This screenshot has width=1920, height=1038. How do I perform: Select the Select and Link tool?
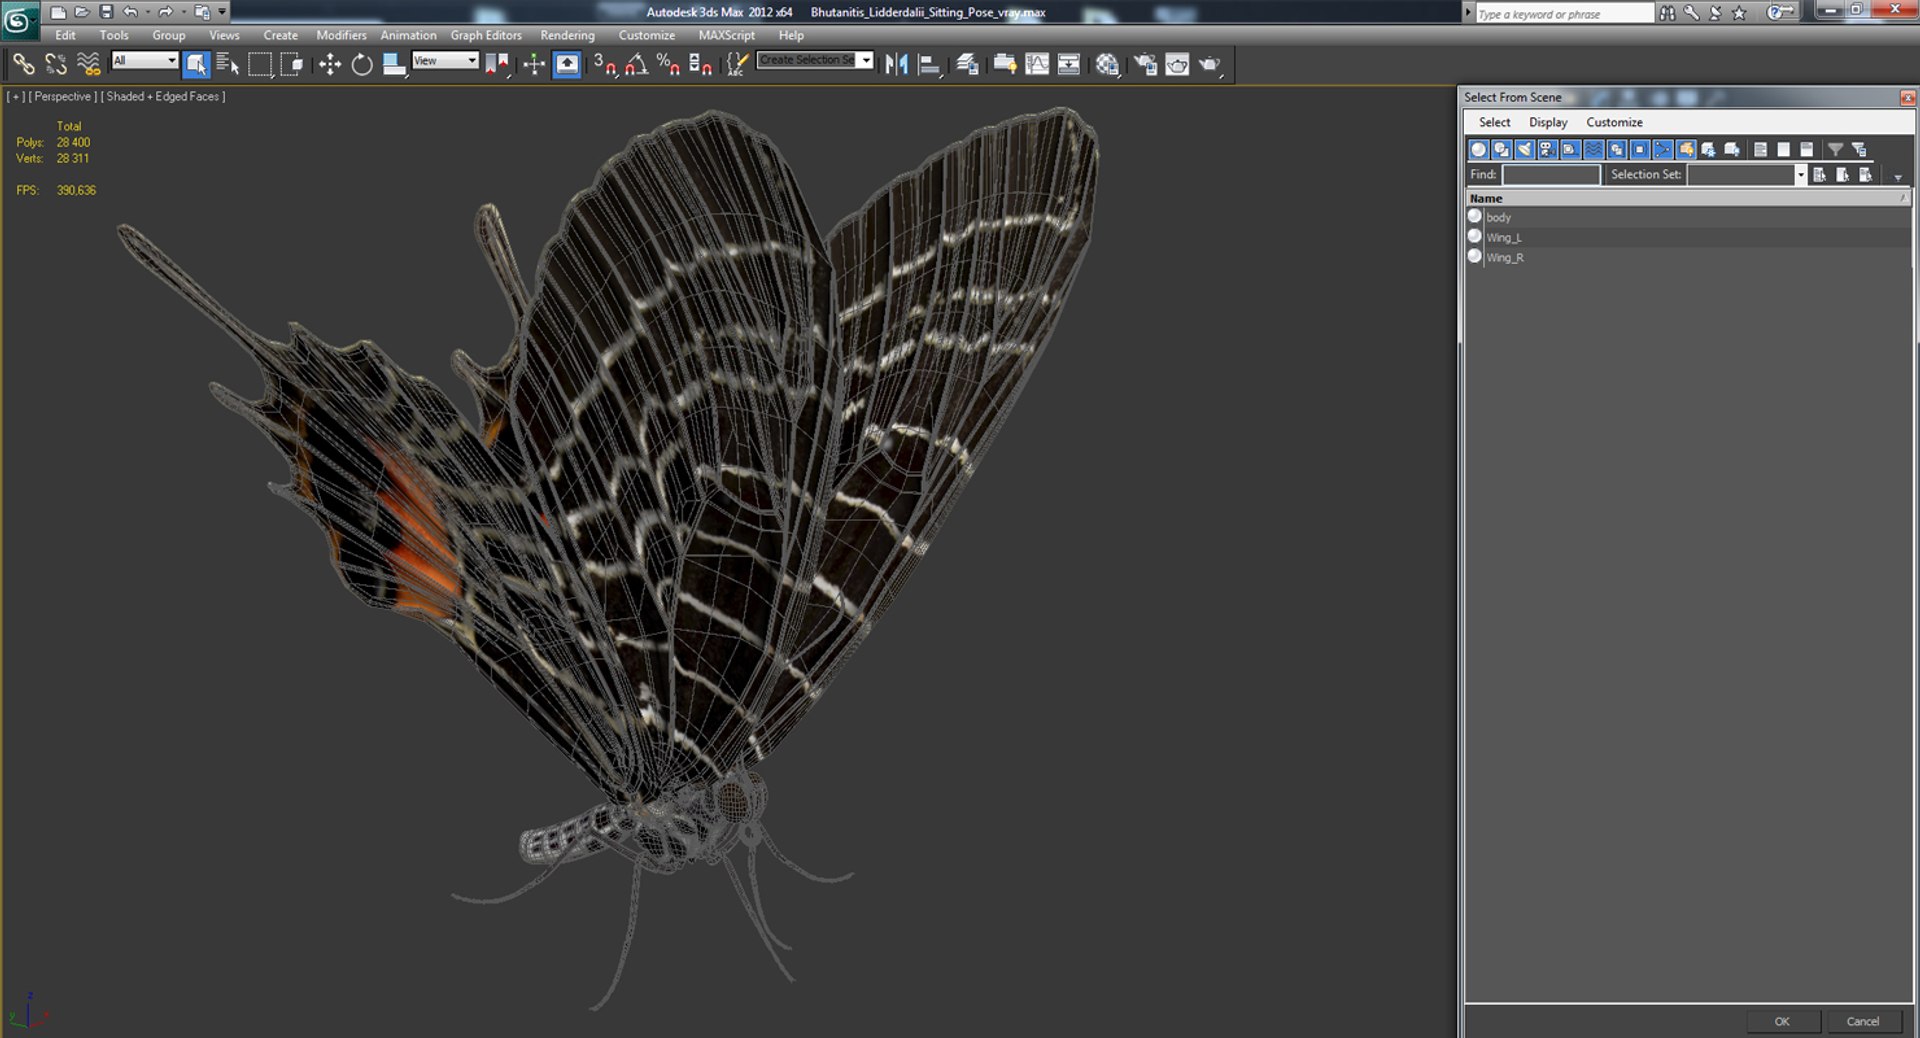click(23, 65)
